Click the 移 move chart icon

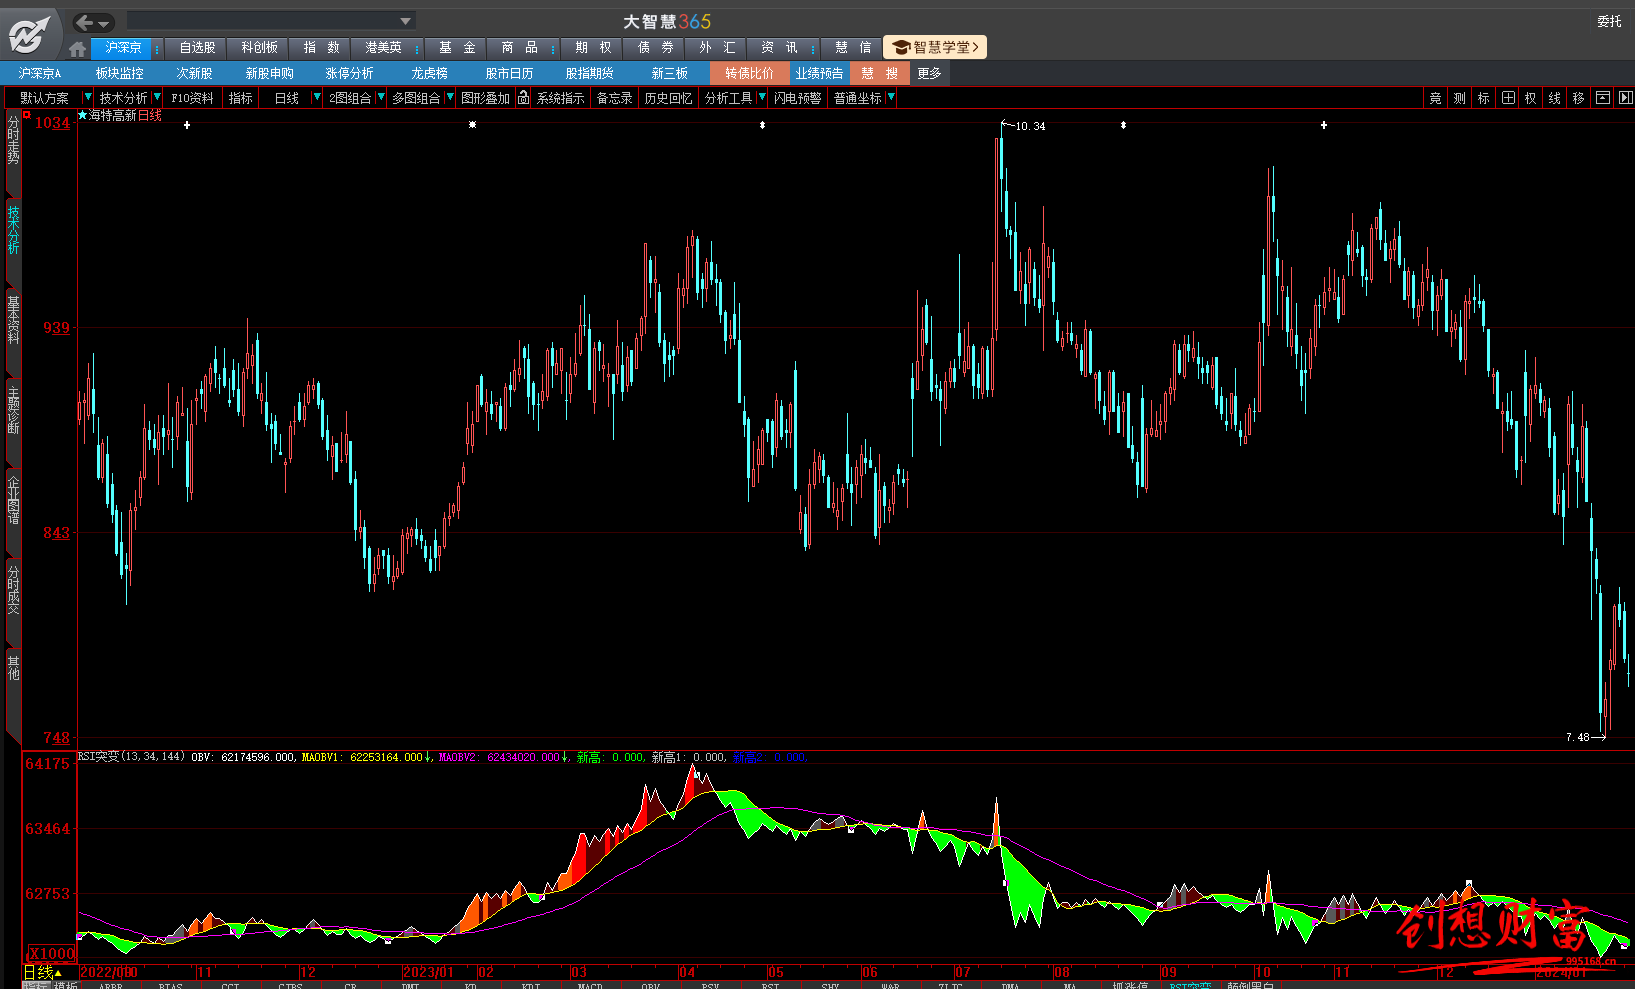[x=1579, y=98]
